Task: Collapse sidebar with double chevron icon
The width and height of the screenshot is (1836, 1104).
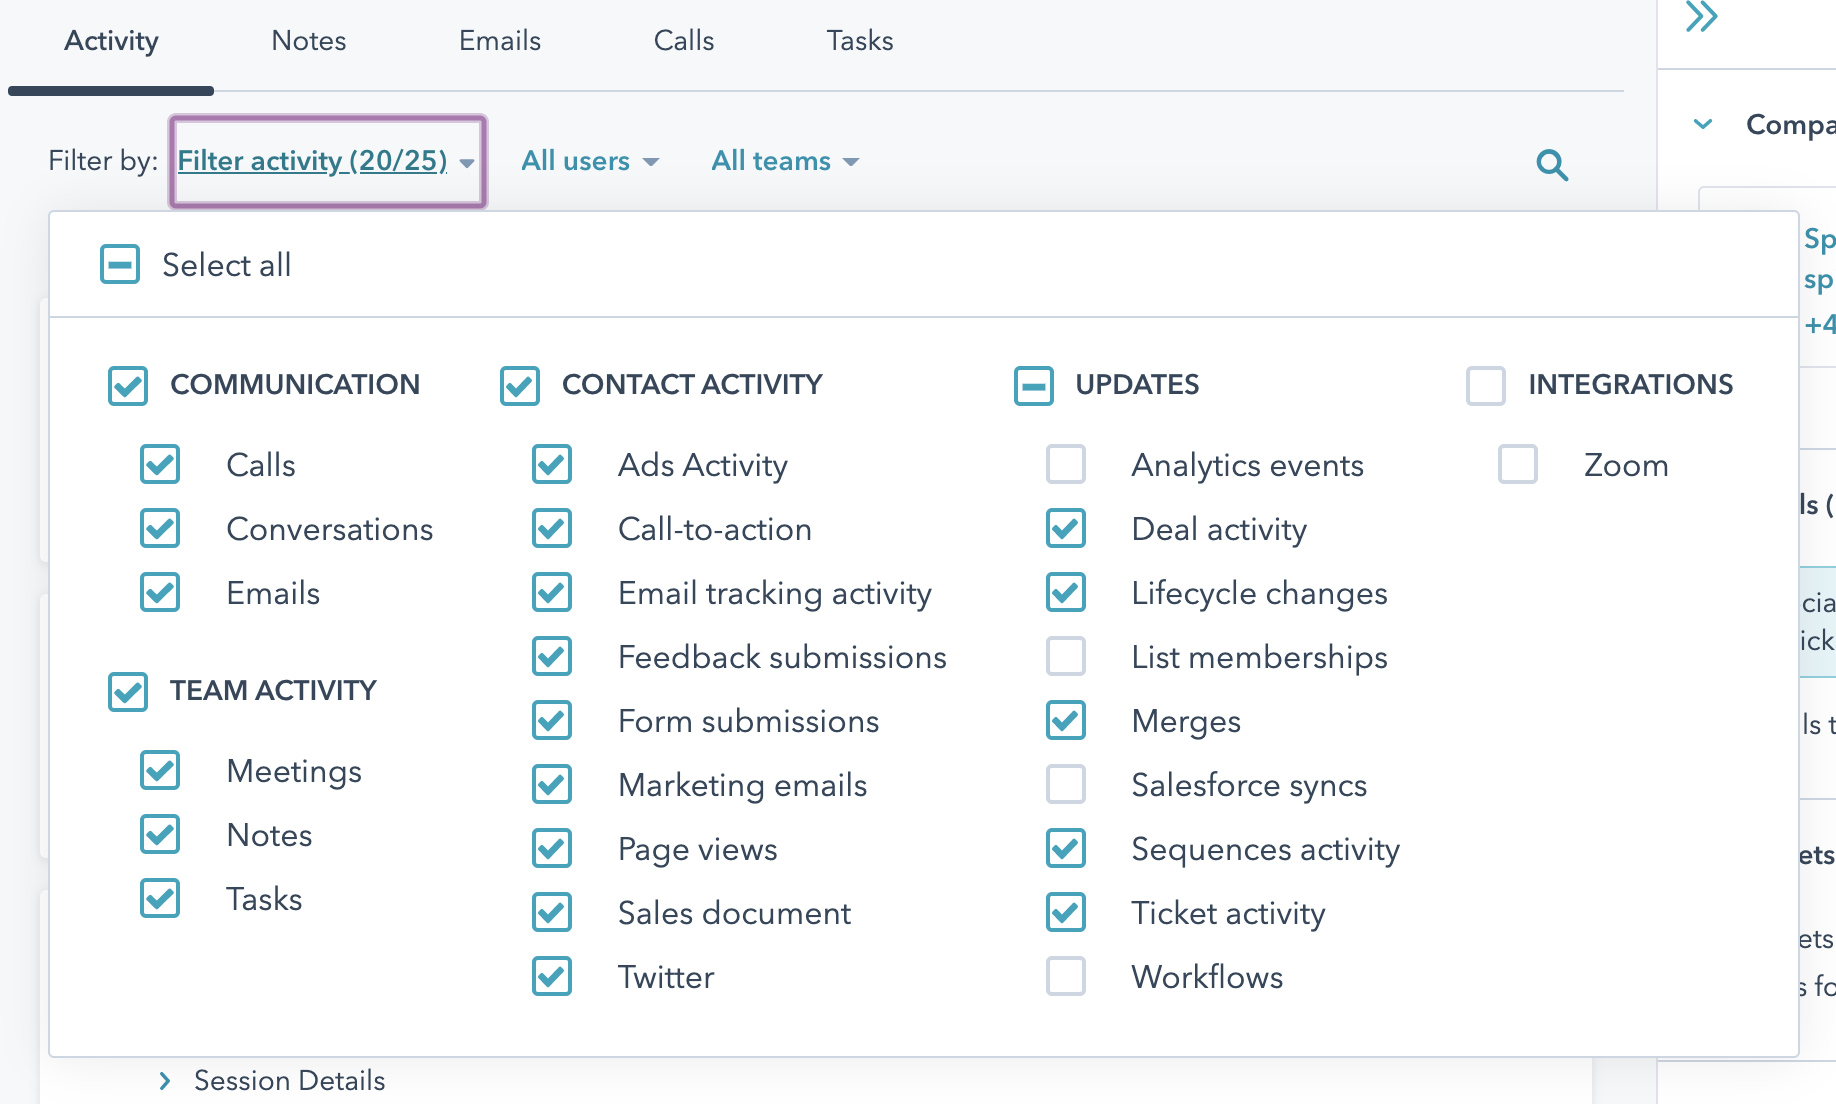Action: [x=1701, y=17]
